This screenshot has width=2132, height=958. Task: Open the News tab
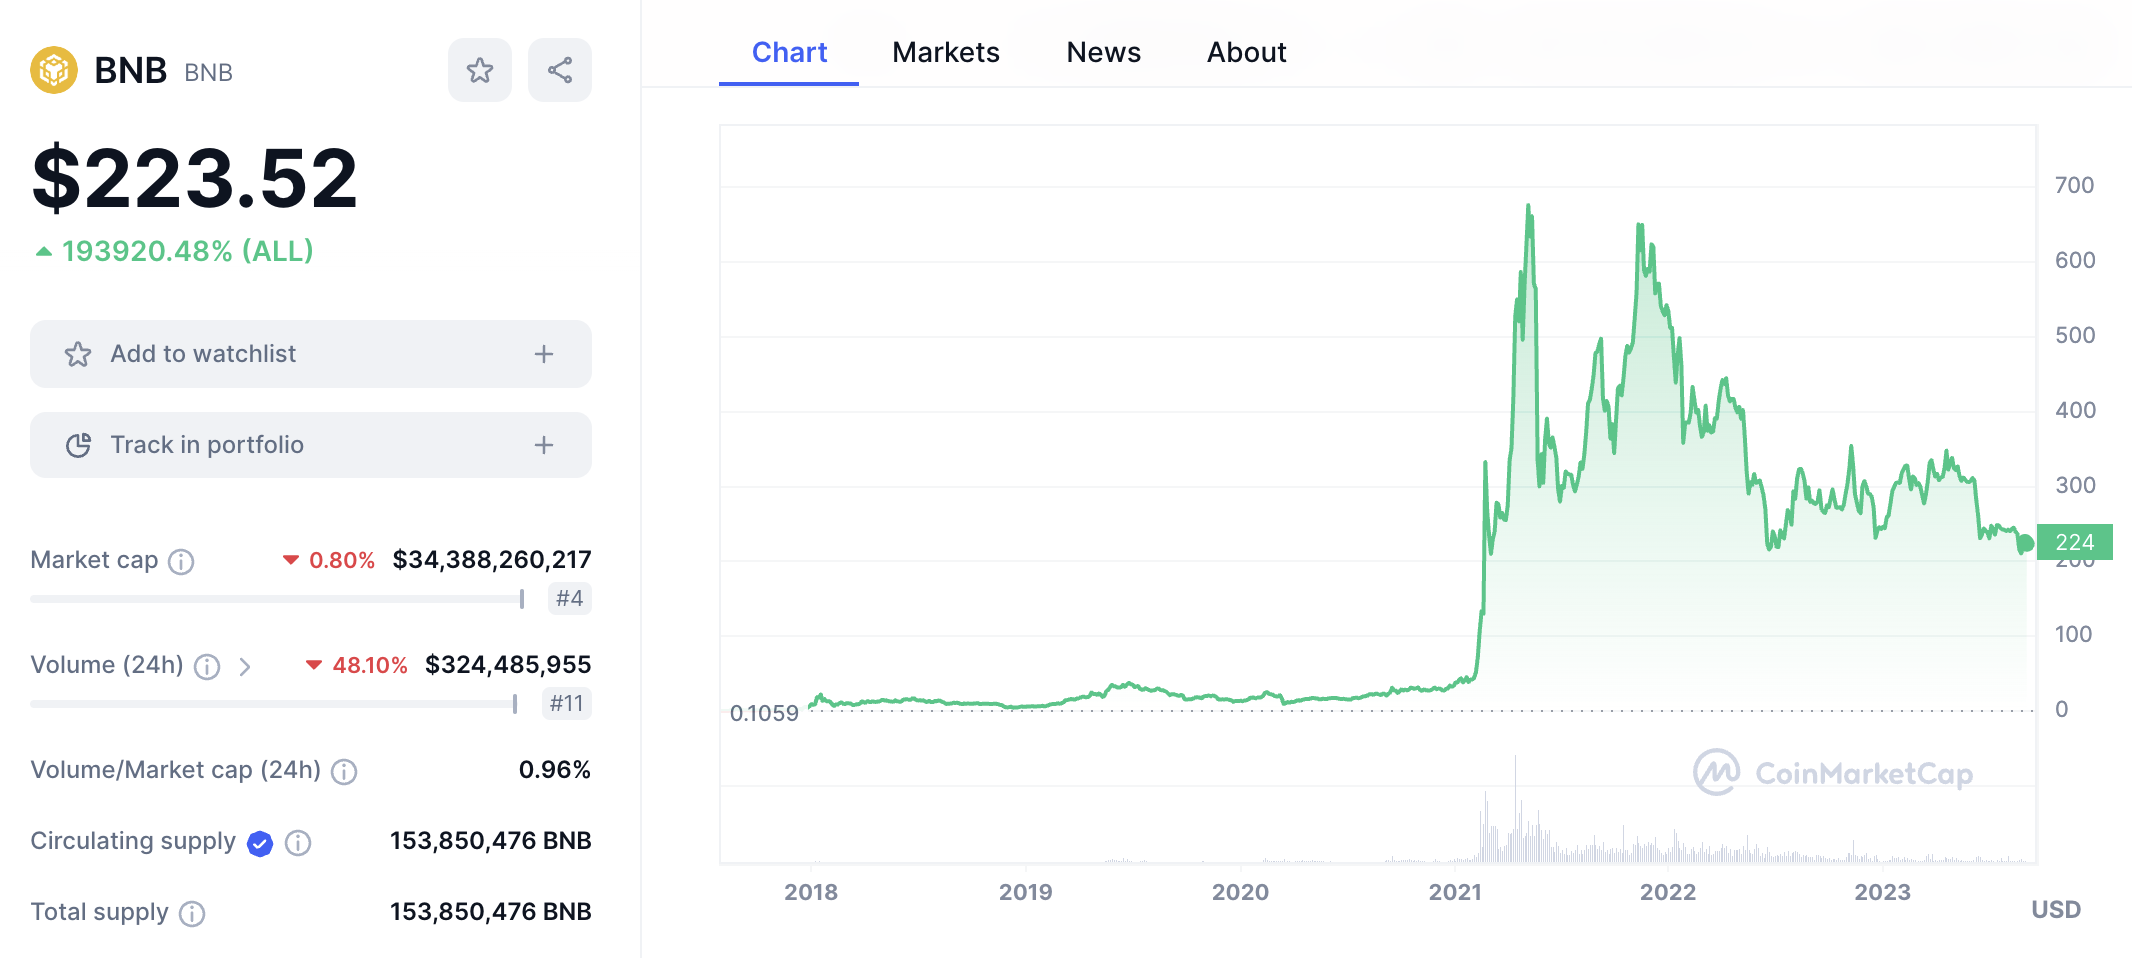(1103, 52)
